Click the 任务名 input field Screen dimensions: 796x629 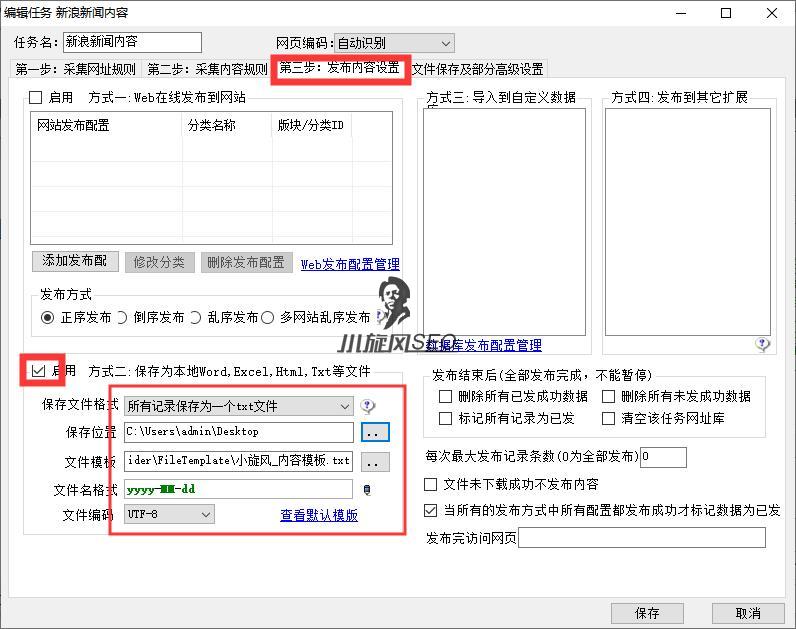[x=132, y=42]
